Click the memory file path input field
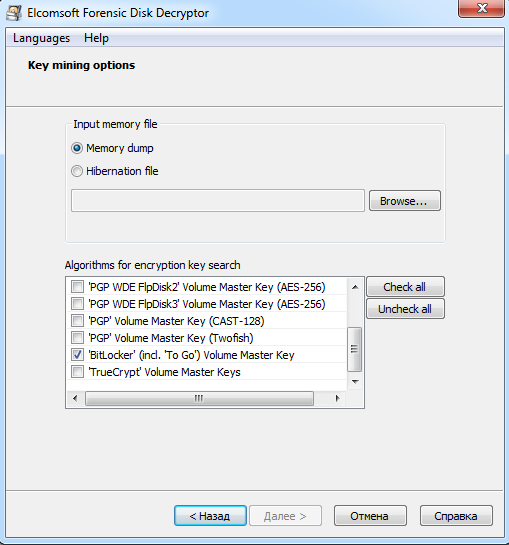This screenshot has height=545, width=509. click(x=218, y=201)
